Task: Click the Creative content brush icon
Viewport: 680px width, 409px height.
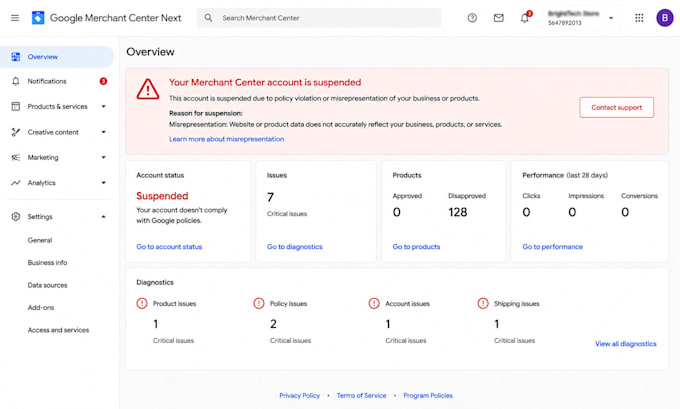Action: point(16,132)
